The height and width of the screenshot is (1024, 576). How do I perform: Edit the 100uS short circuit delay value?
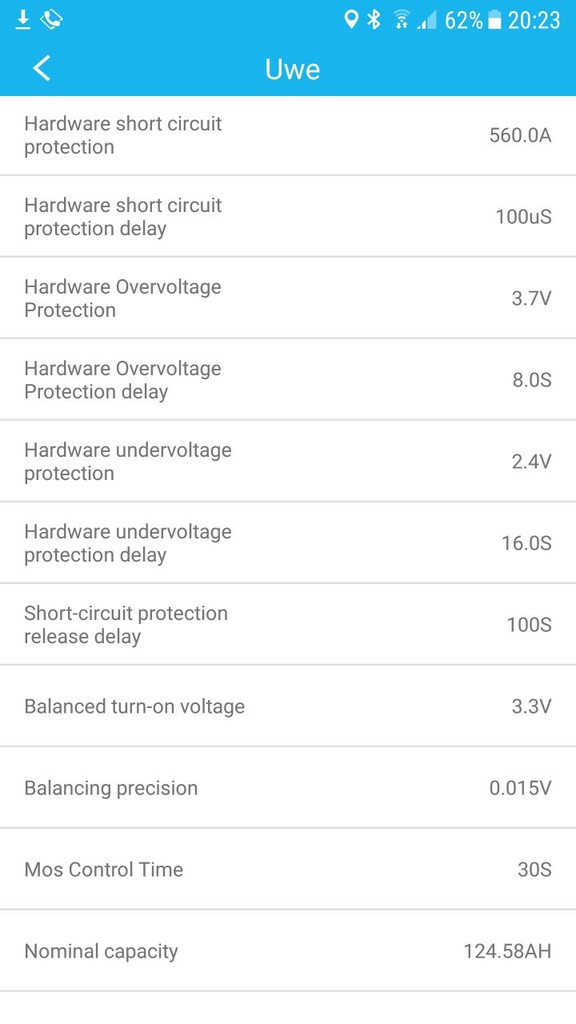[x=523, y=216]
